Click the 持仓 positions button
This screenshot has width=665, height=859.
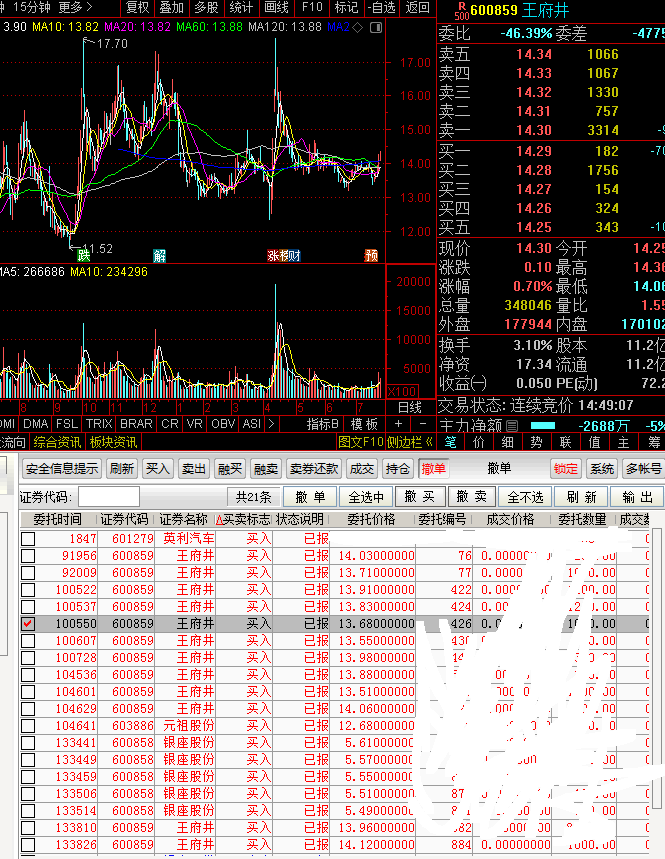397,468
